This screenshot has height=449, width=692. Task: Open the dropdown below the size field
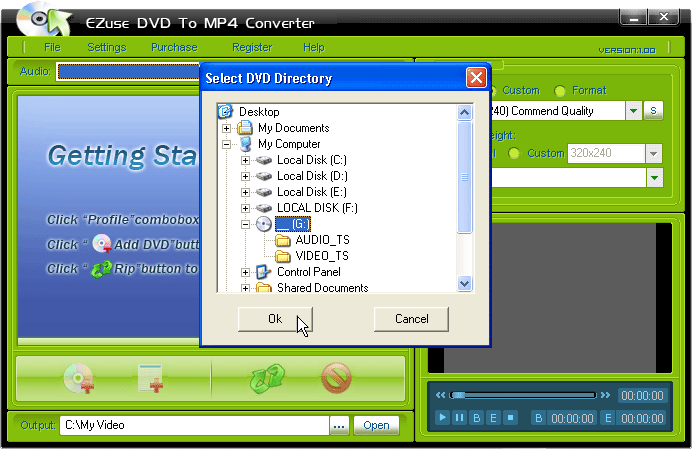tap(654, 178)
